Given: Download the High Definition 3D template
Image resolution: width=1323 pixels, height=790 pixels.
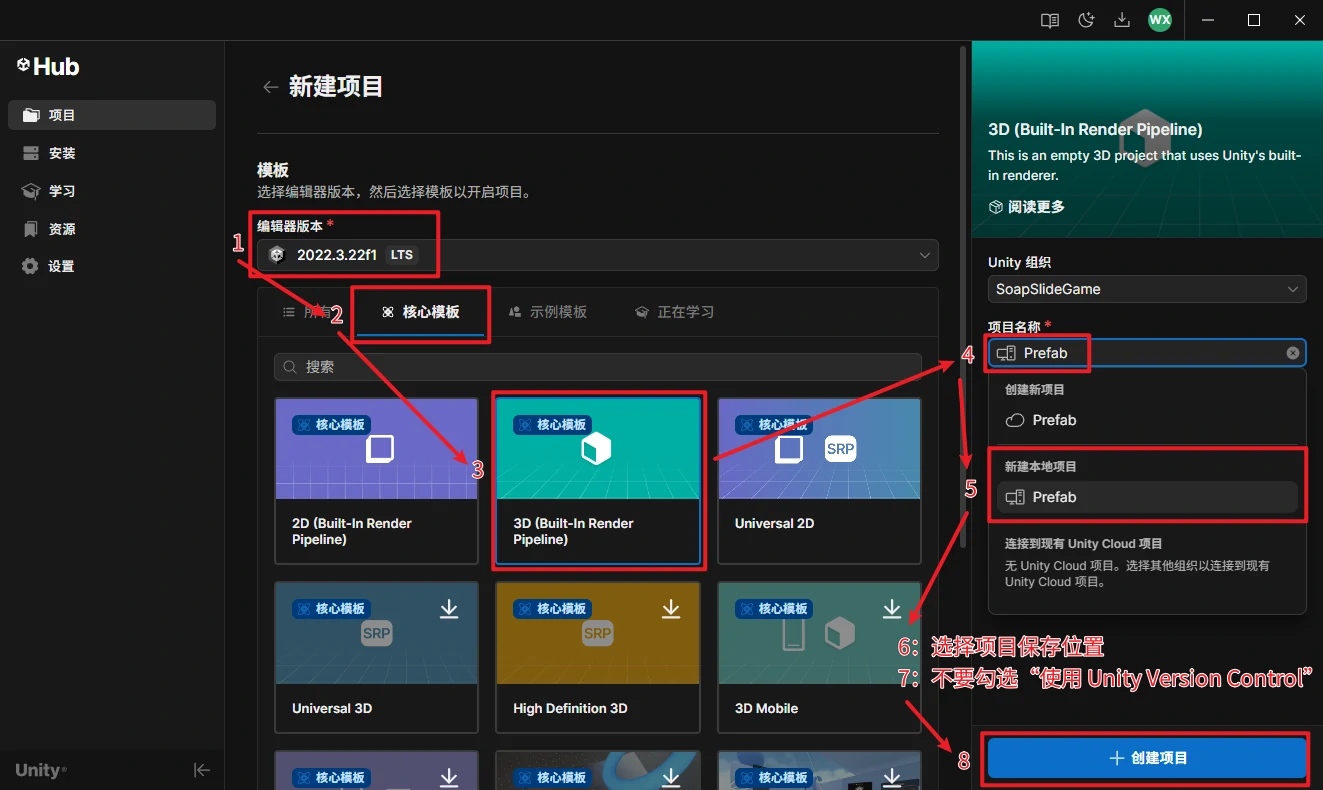Looking at the screenshot, I should (x=670, y=609).
